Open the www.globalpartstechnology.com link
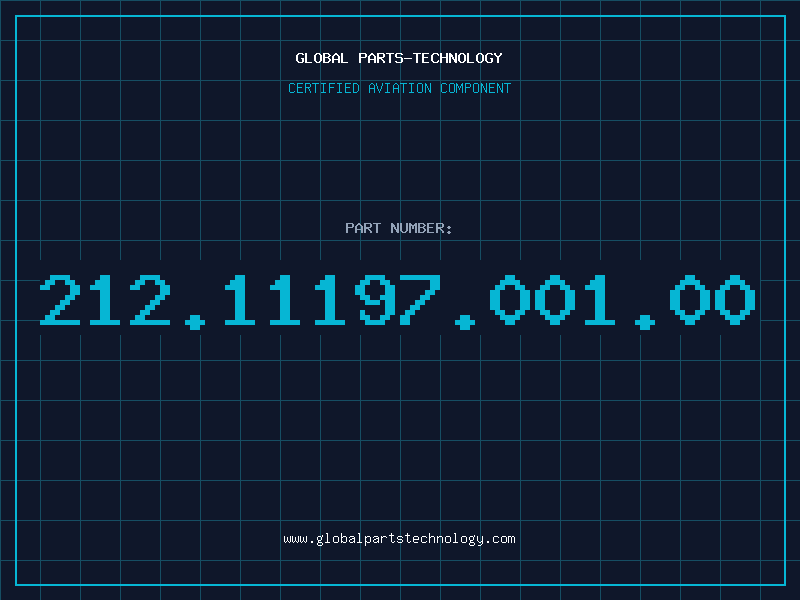This screenshot has height=600, width=800. [x=399, y=539]
